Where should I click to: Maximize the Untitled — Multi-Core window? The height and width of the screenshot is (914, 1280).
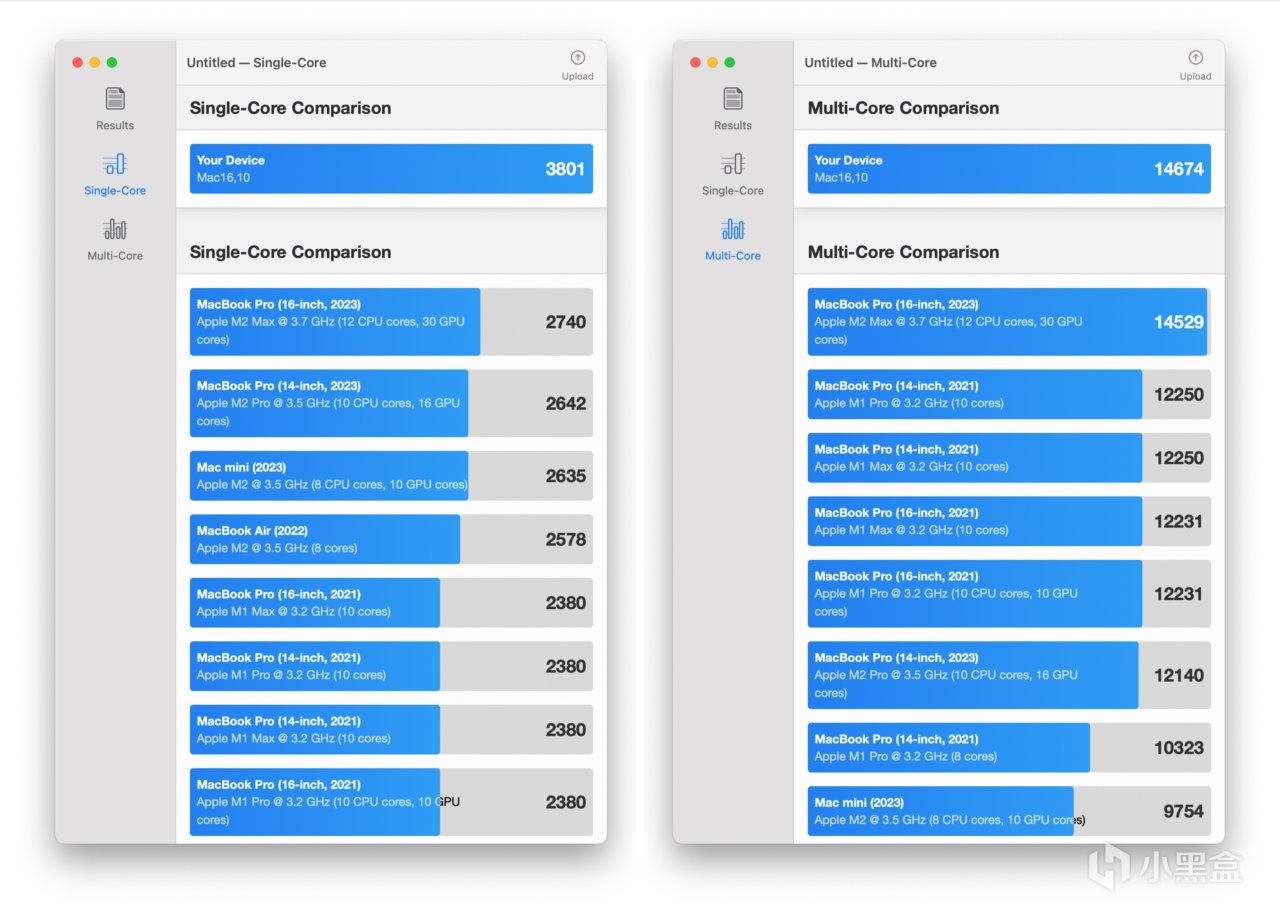[730, 62]
